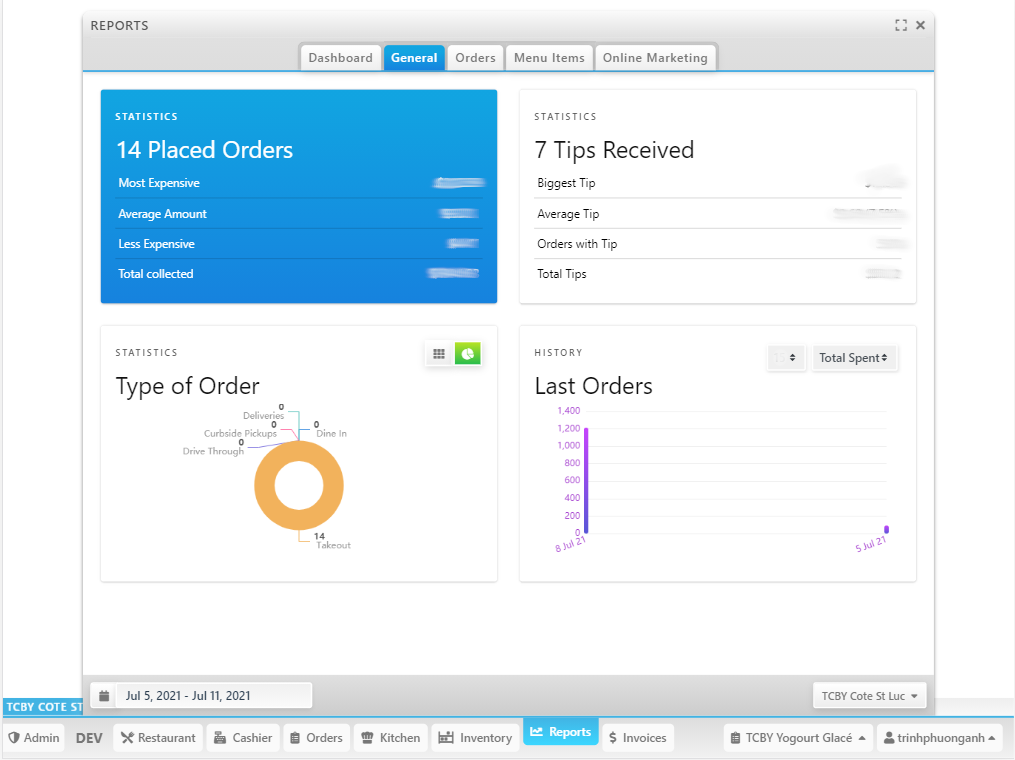Open Orders module in the bottom bar

click(x=316, y=738)
